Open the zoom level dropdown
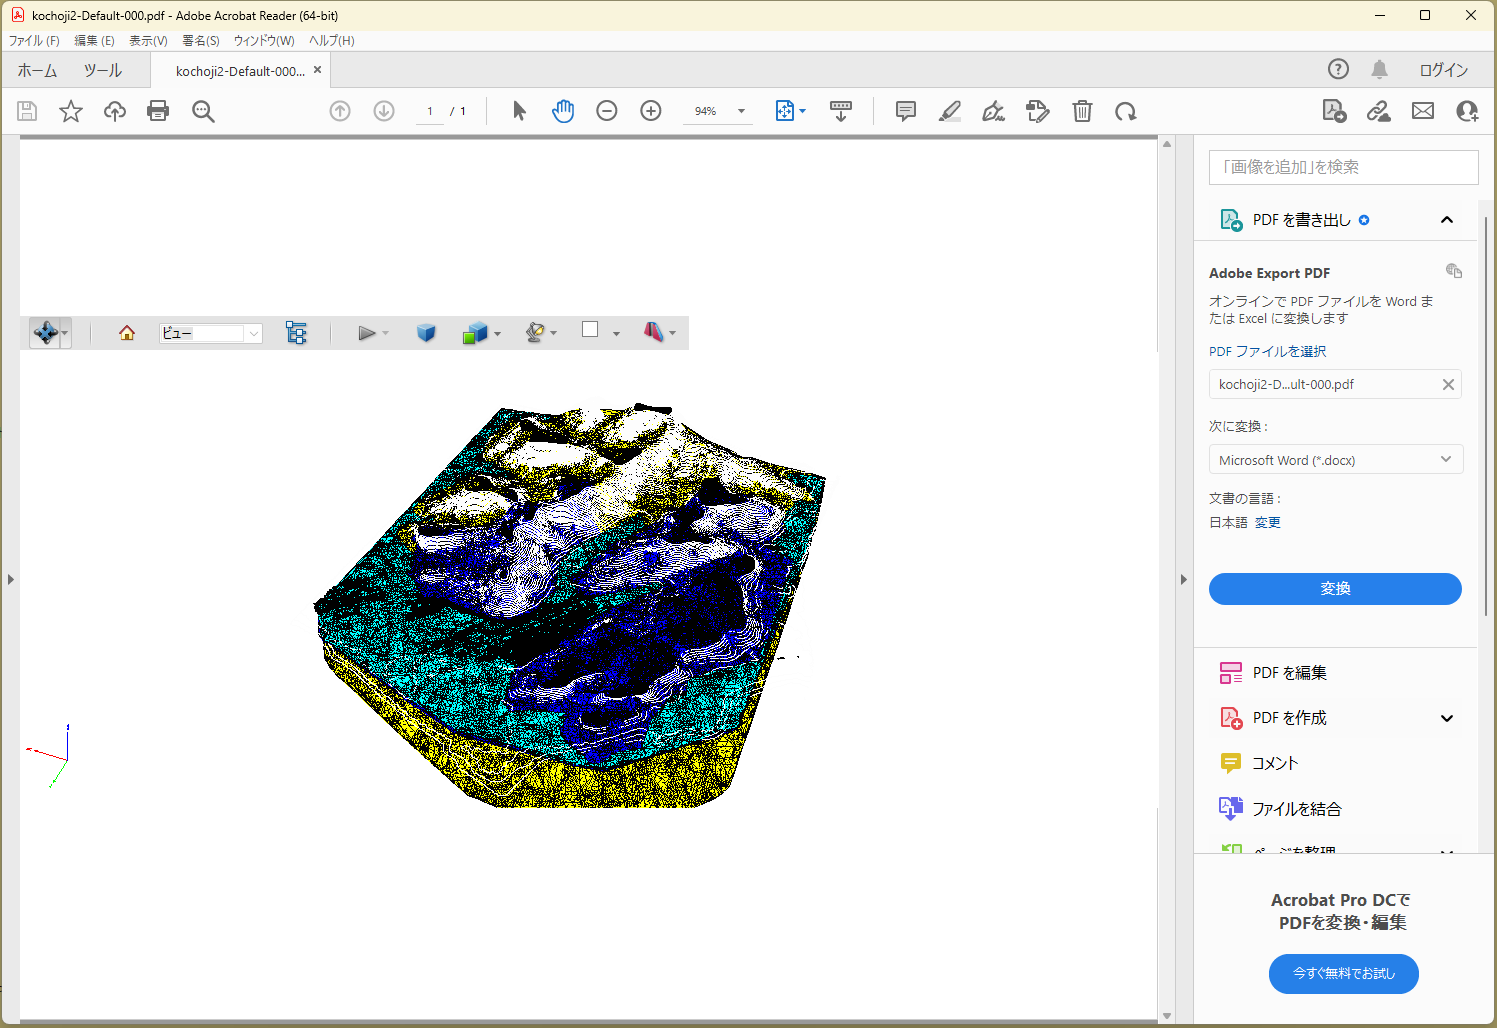The width and height of the screenshot is (1497, 1028). [742, 111]
